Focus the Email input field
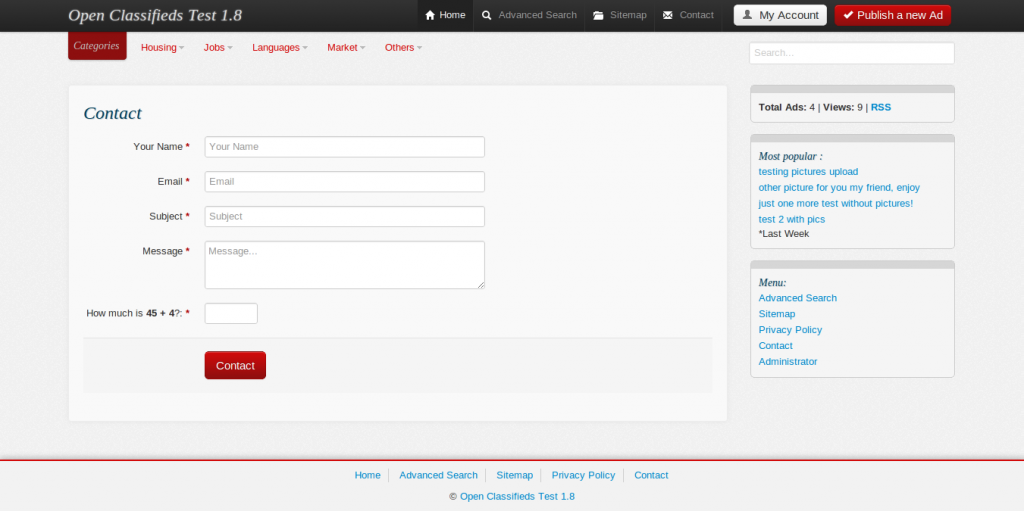Image resolution: width=1024 pixels, height=511 pixels. (x=345, y=182)
